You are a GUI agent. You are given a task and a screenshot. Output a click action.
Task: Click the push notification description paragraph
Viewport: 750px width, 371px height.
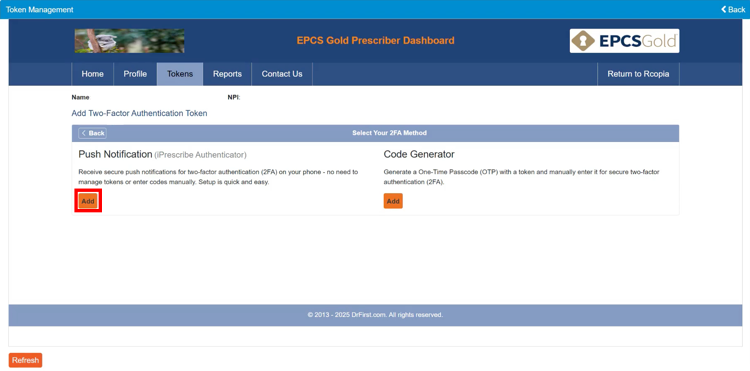218,177
